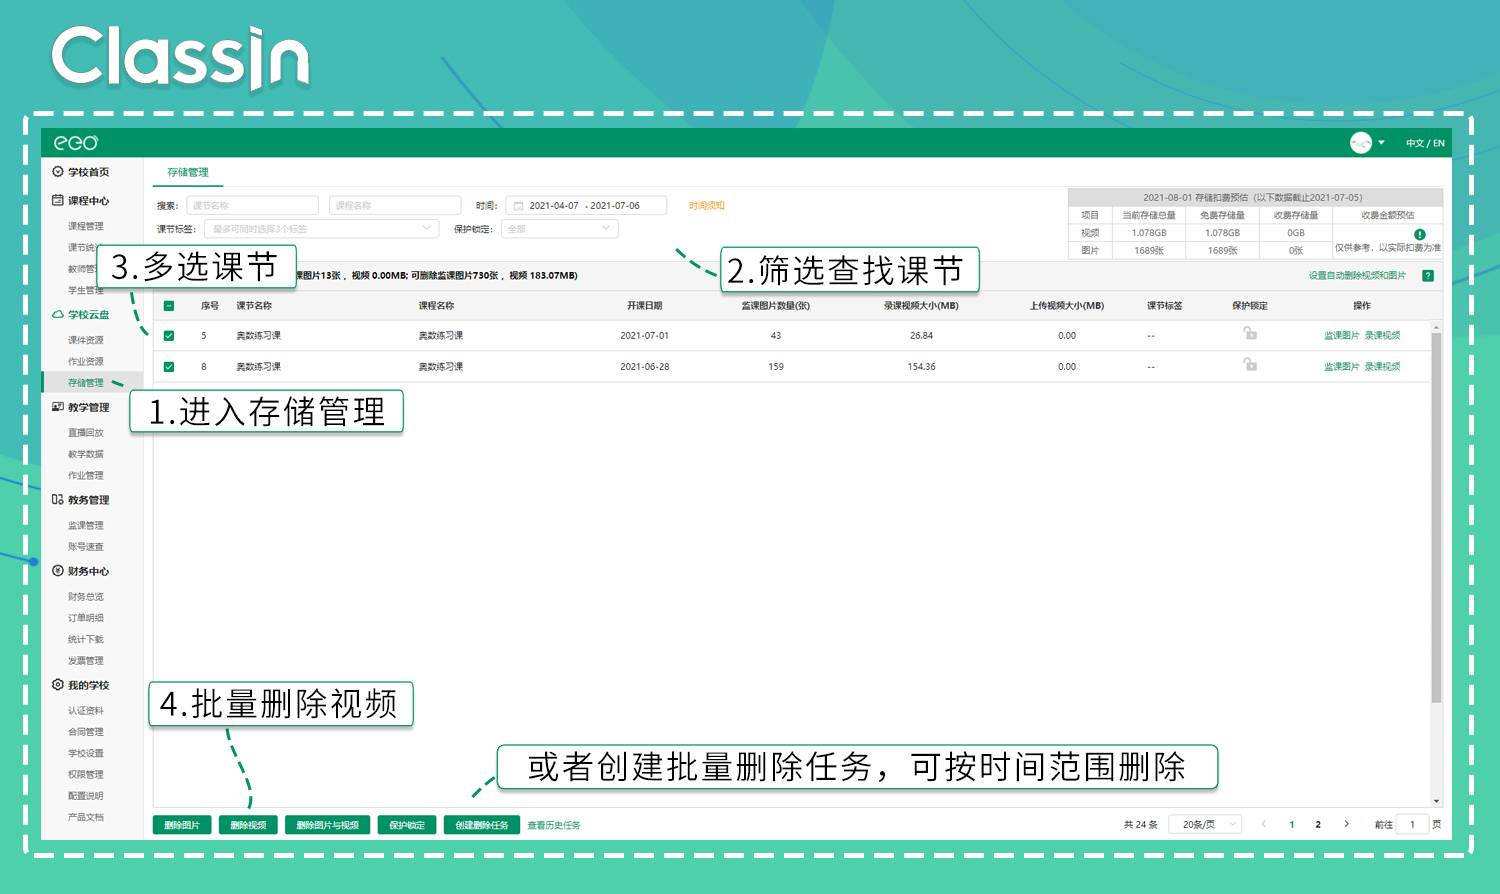Click the 学校首页 sidebar icon
The width and height of the screenshot is (1500, 894).
58,172
